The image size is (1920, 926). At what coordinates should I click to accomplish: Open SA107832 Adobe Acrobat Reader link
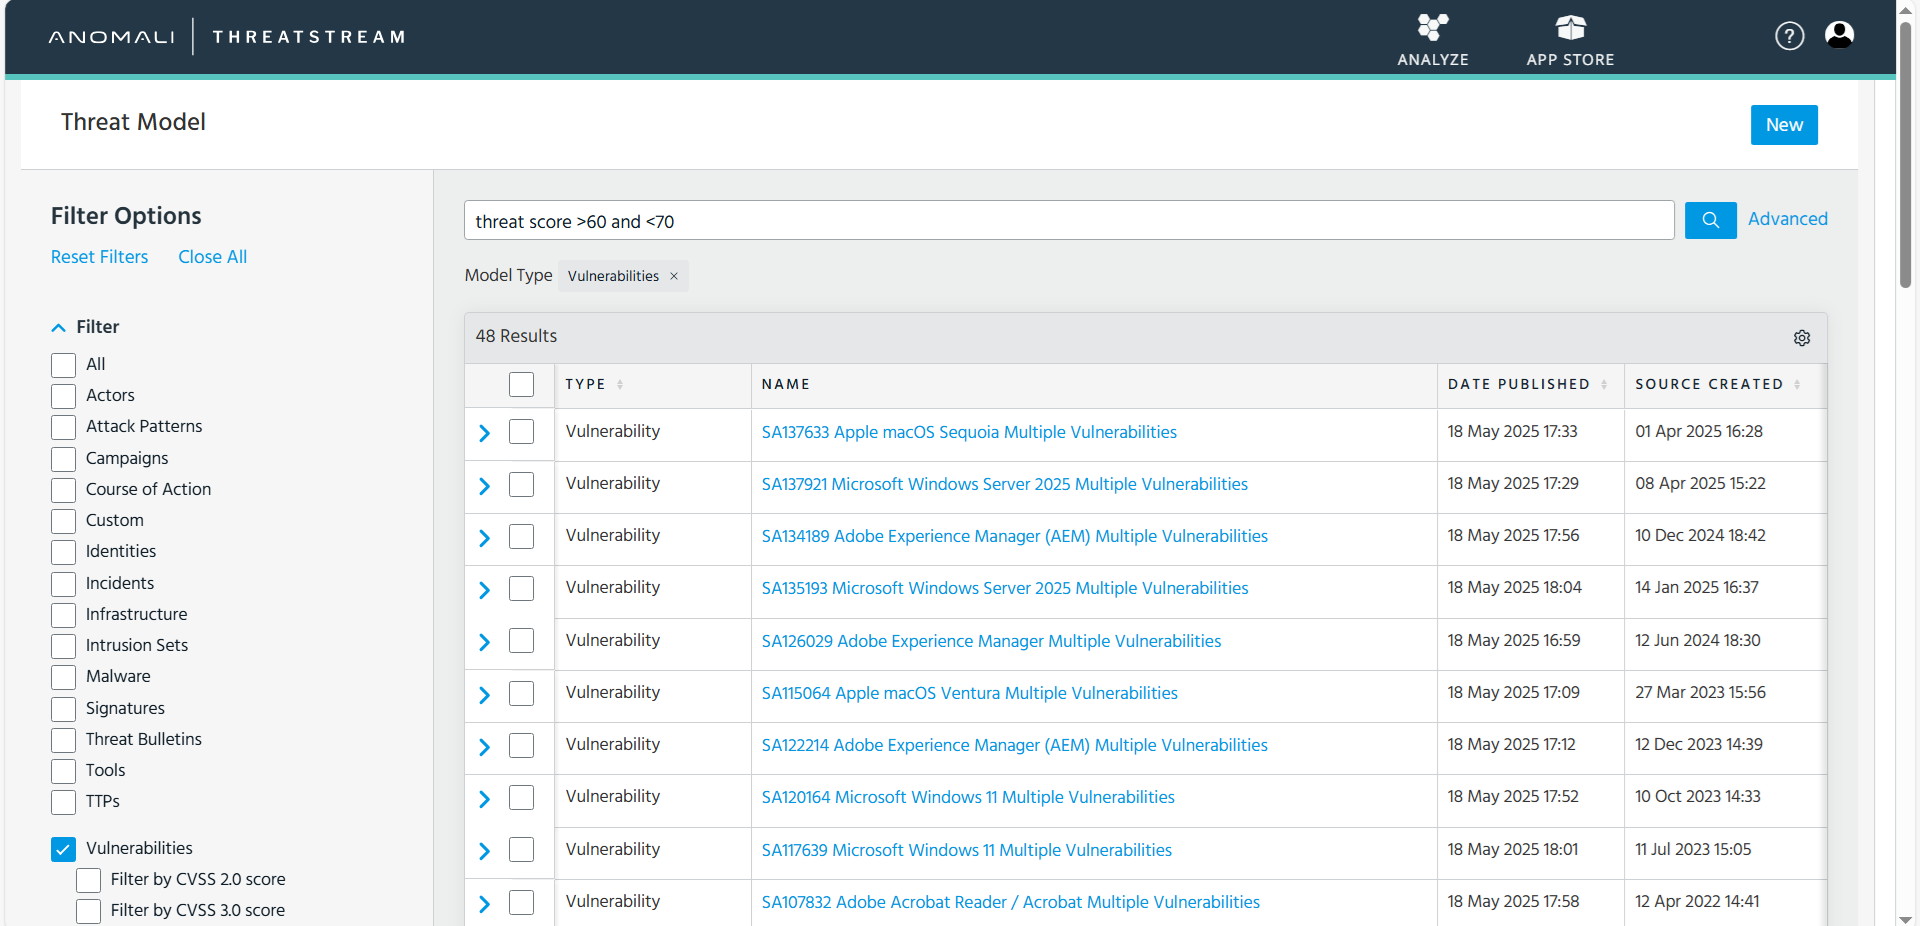1011,902
